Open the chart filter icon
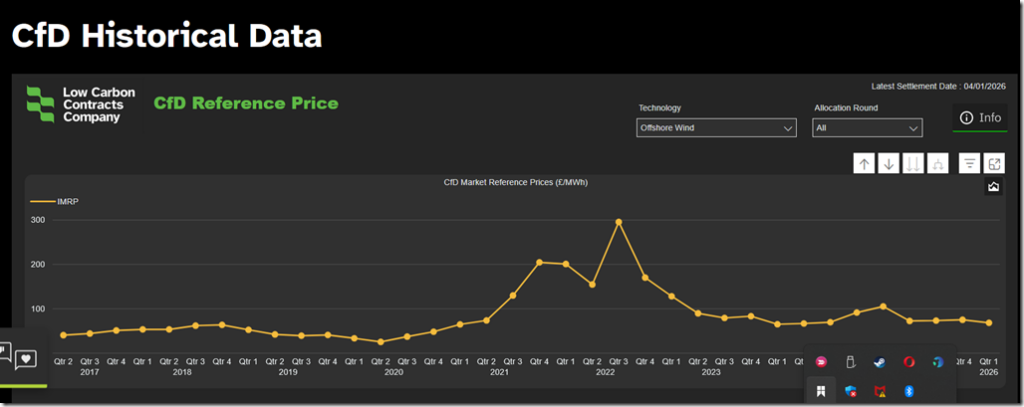Image resolution: width=1024 pixels, height=407 pixels. pyautogui.click(x=969, y=164)
